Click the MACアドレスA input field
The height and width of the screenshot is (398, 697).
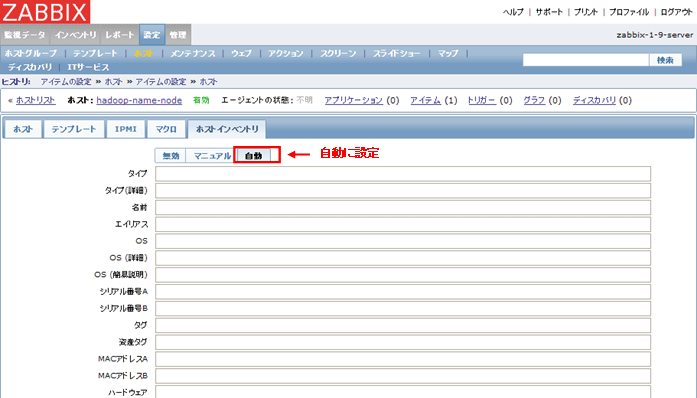point(403,359)
